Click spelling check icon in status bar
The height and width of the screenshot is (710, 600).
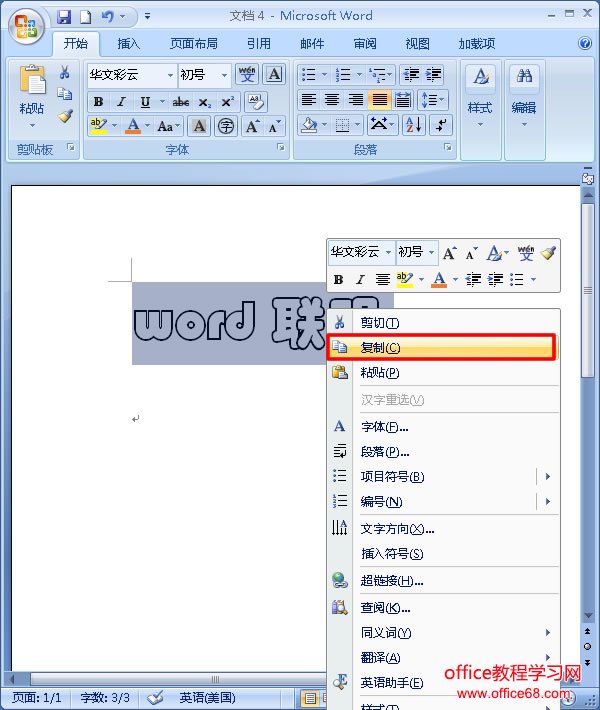[155, 698]
